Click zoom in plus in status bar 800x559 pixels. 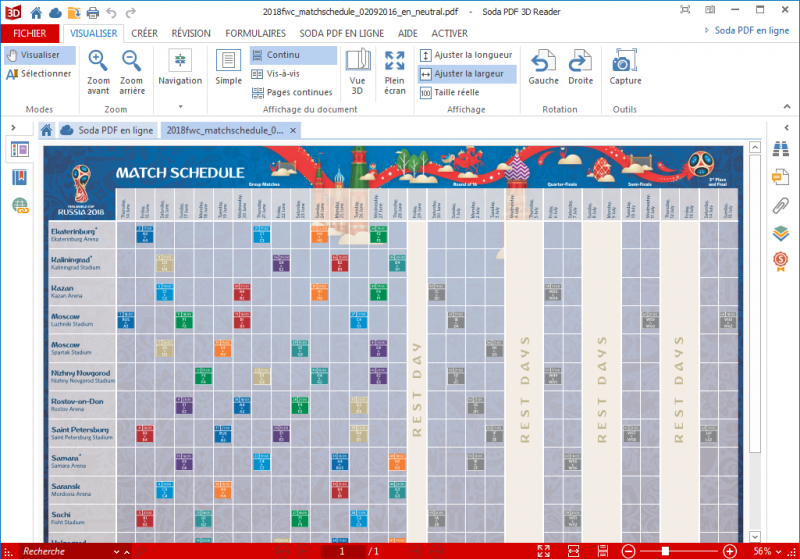pos(730,551)
